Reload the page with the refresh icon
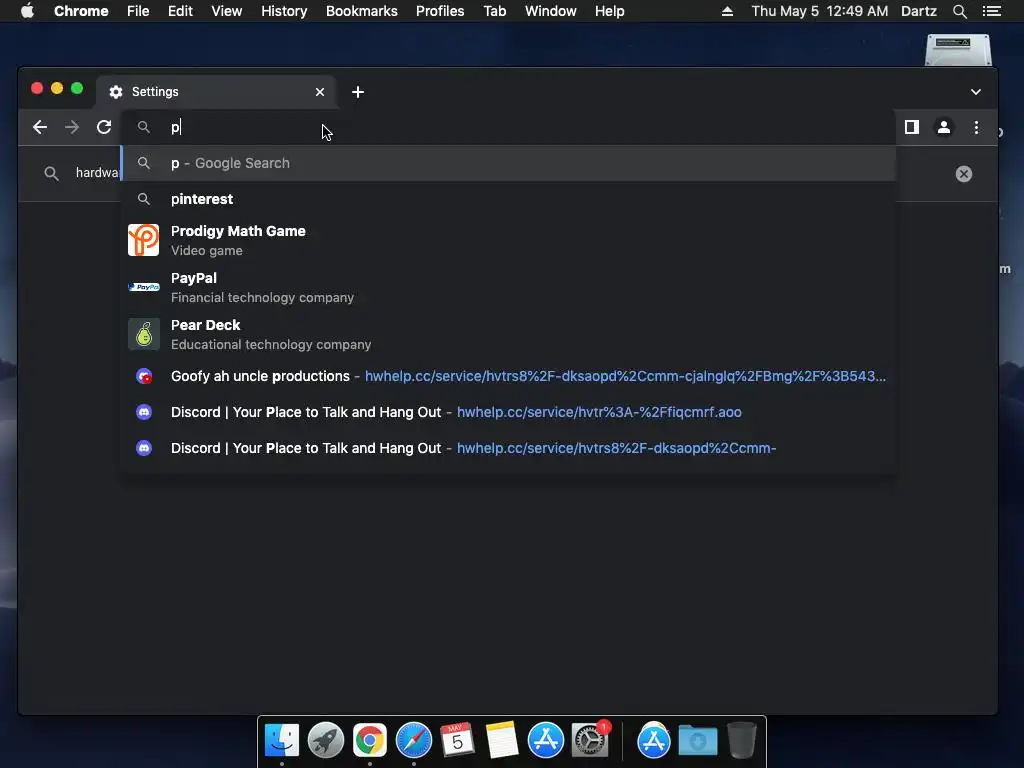 104,127
